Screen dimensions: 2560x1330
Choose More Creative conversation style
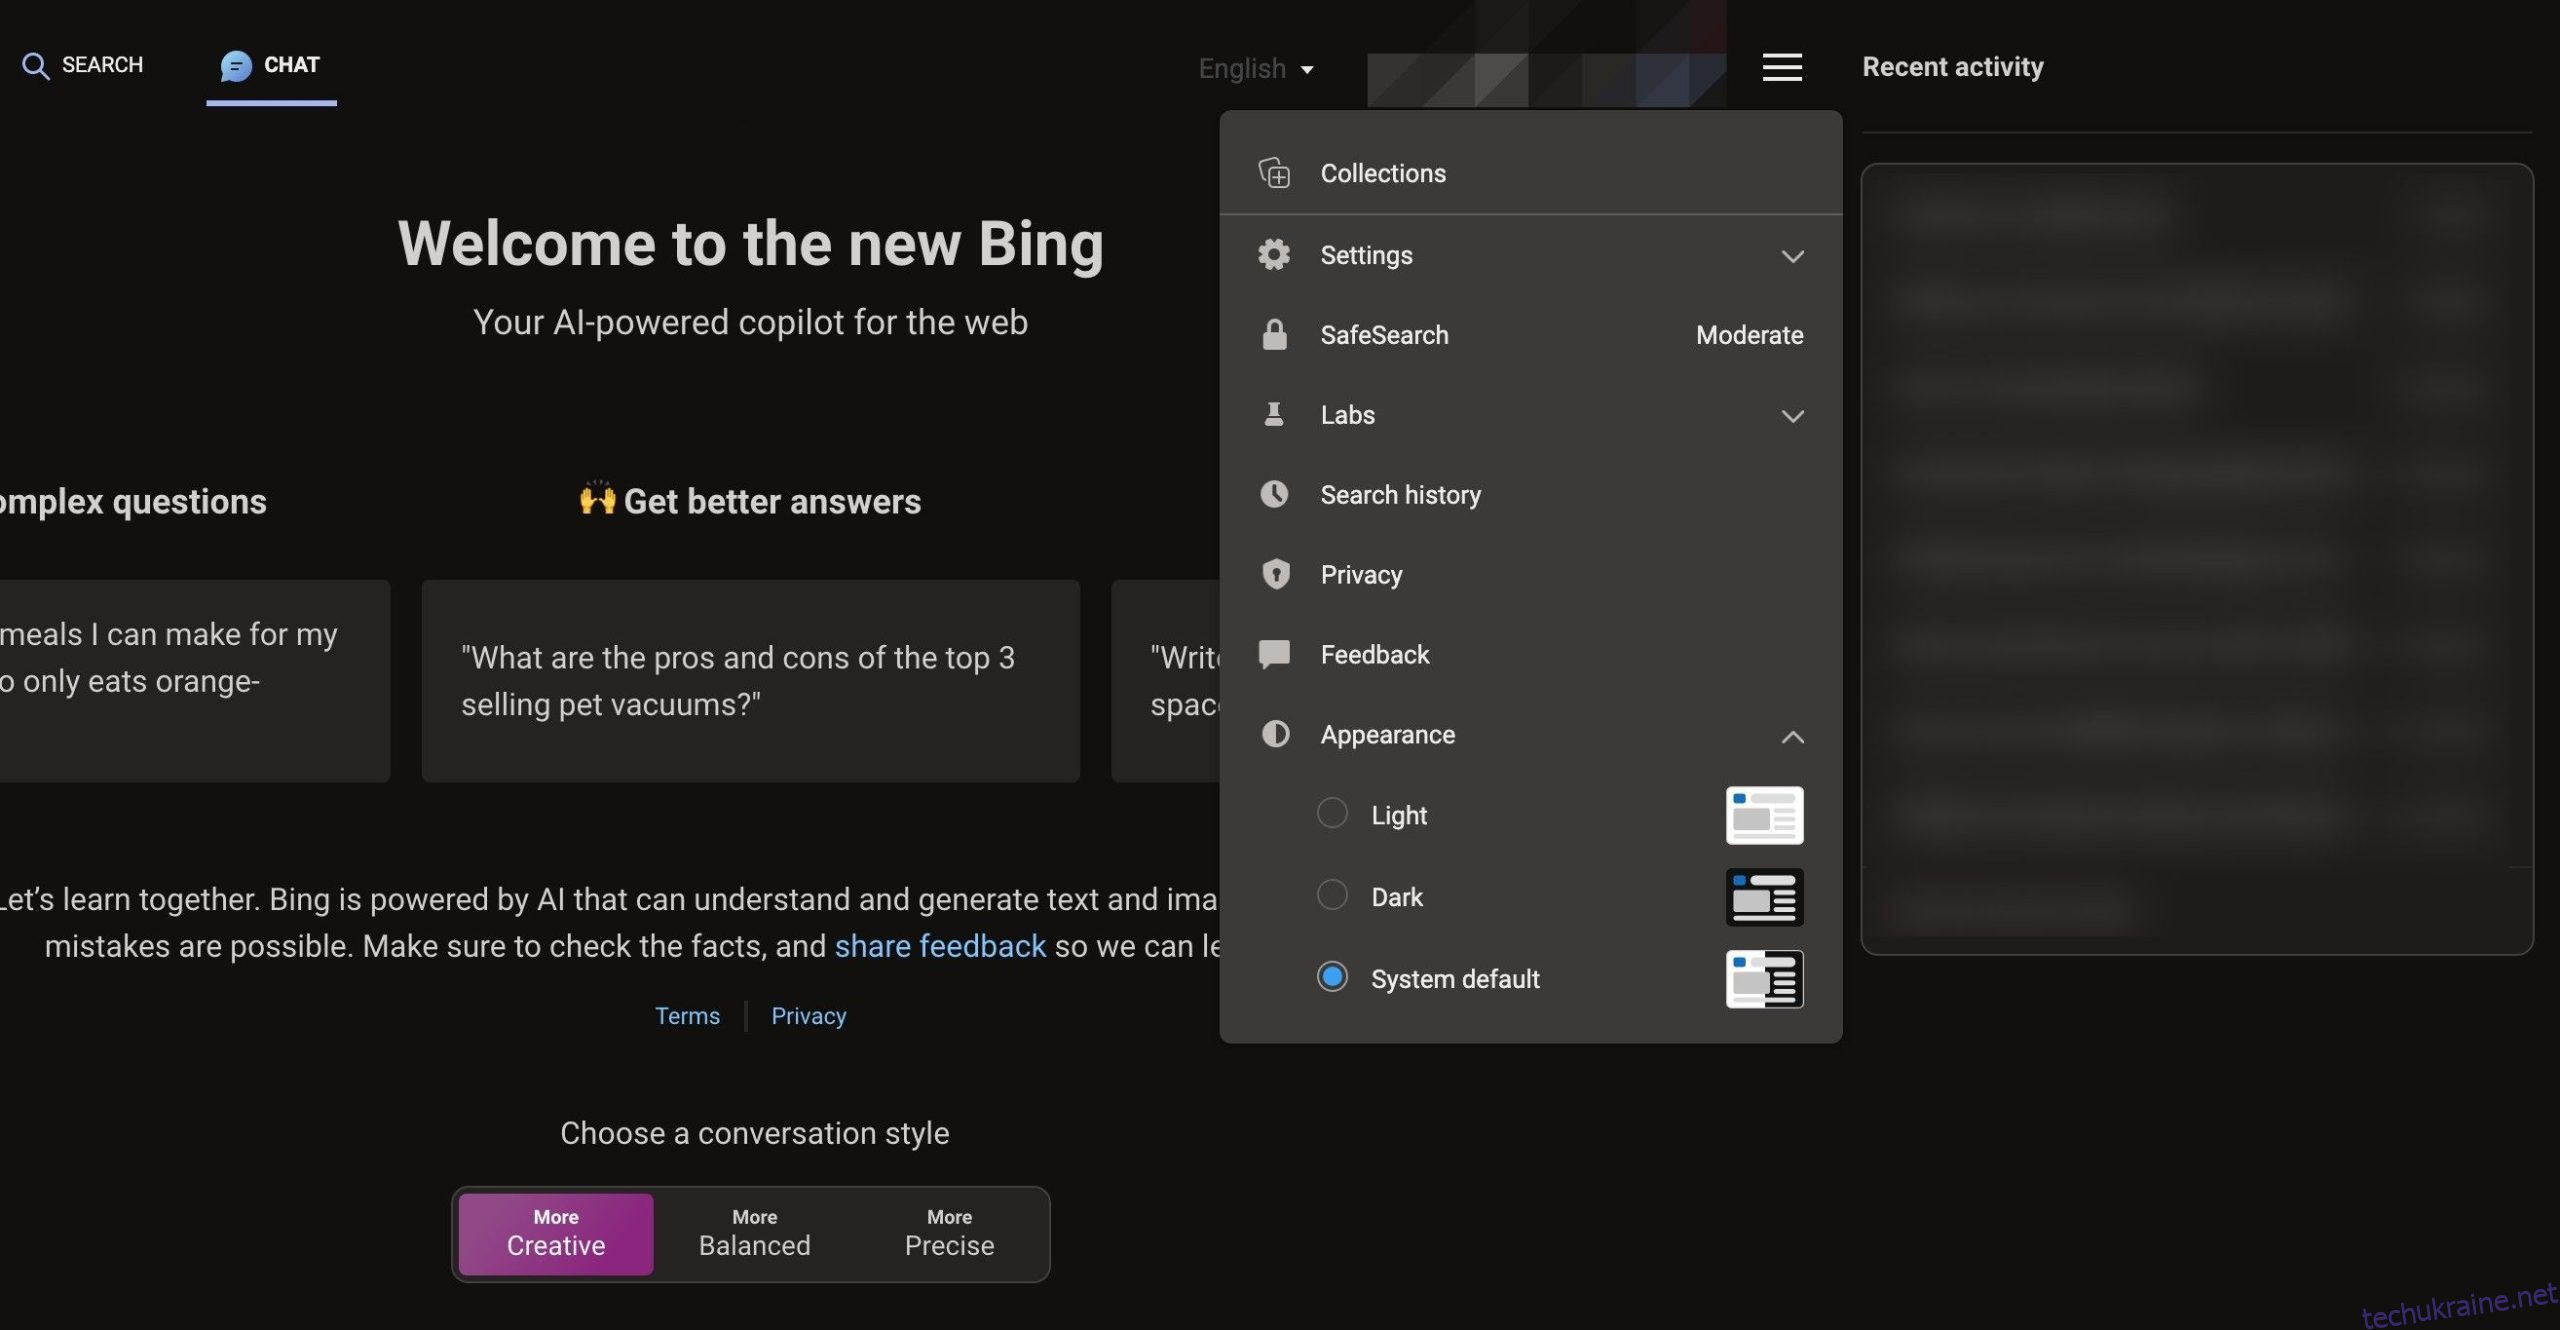click(556, 1233)
